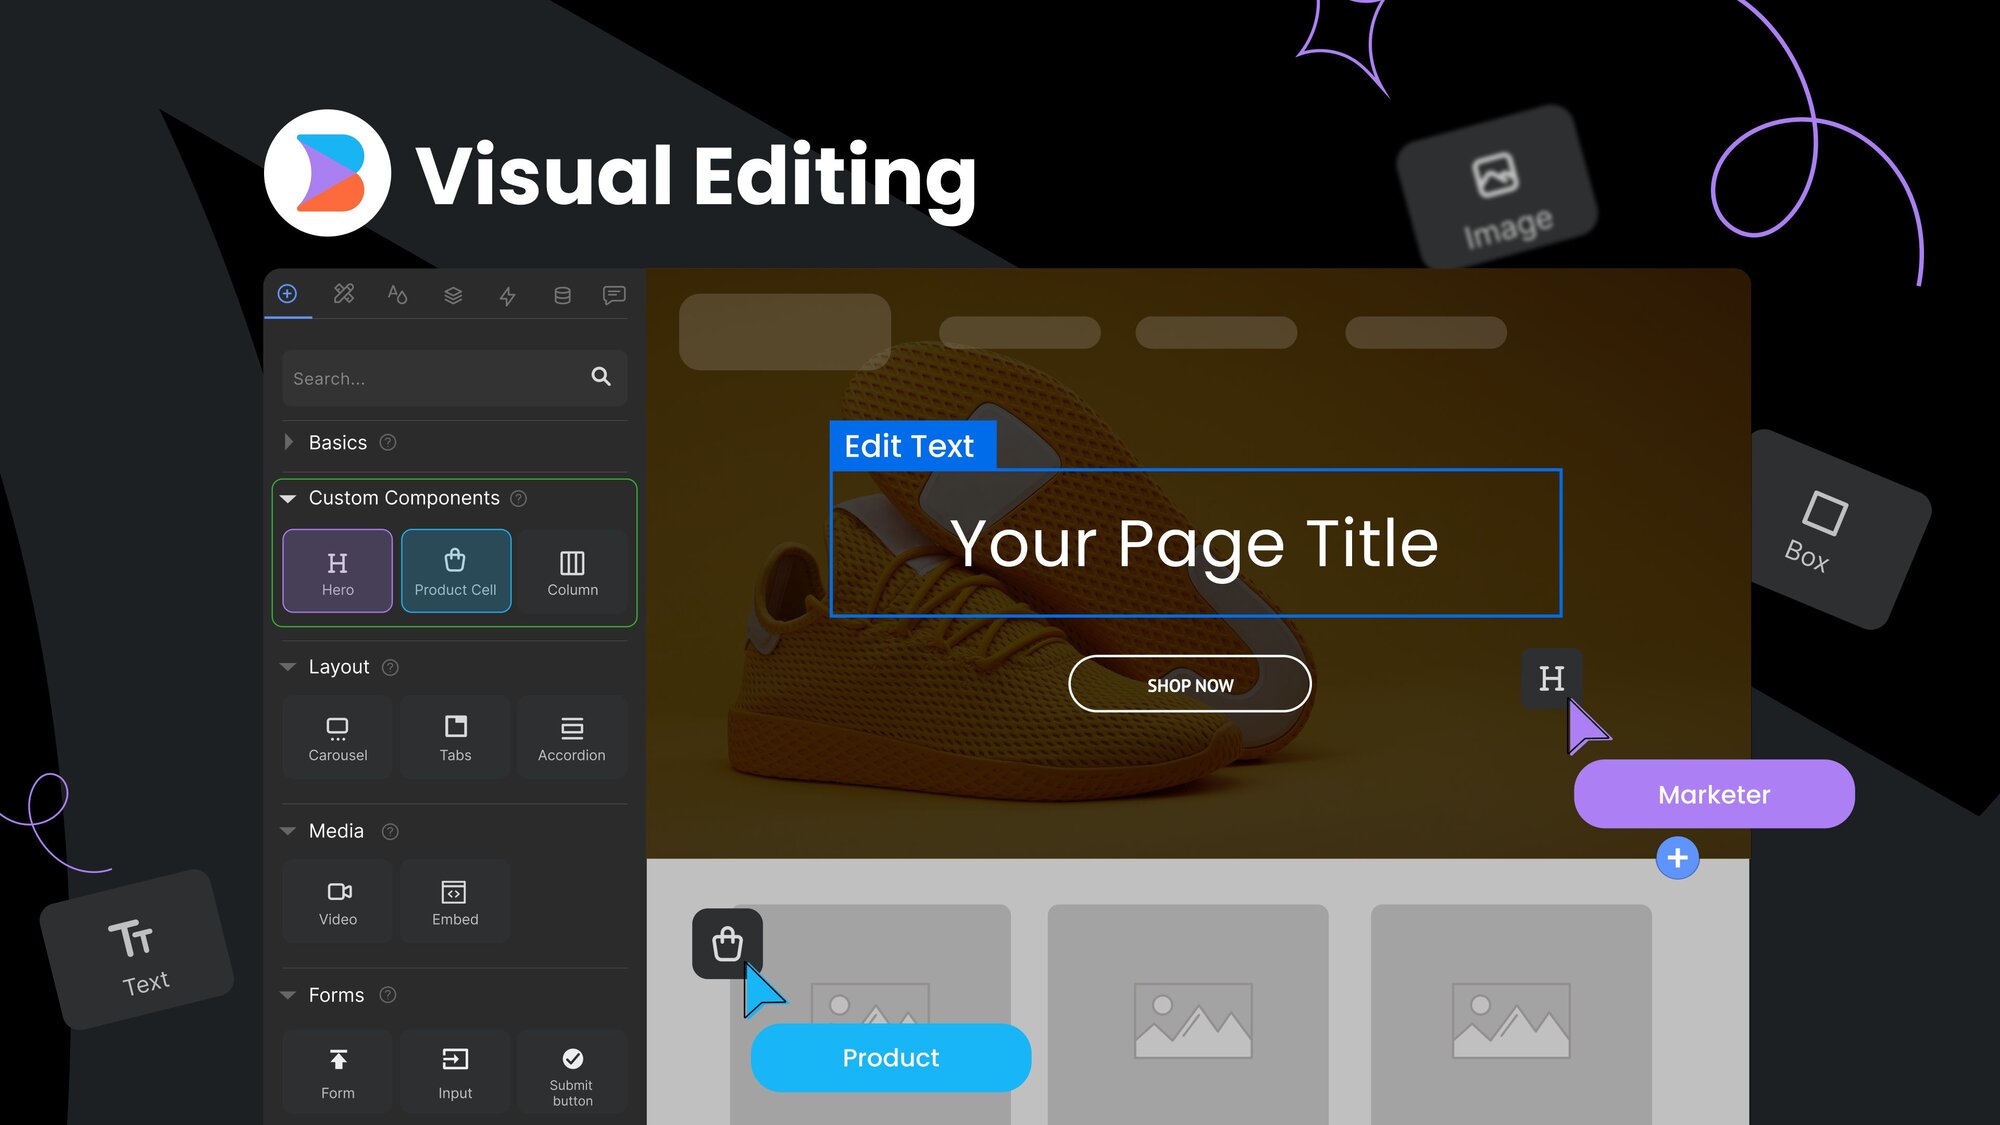Expand the Basics section
This screenshot has height=1125, width=2000.
[x=289, y=442]
